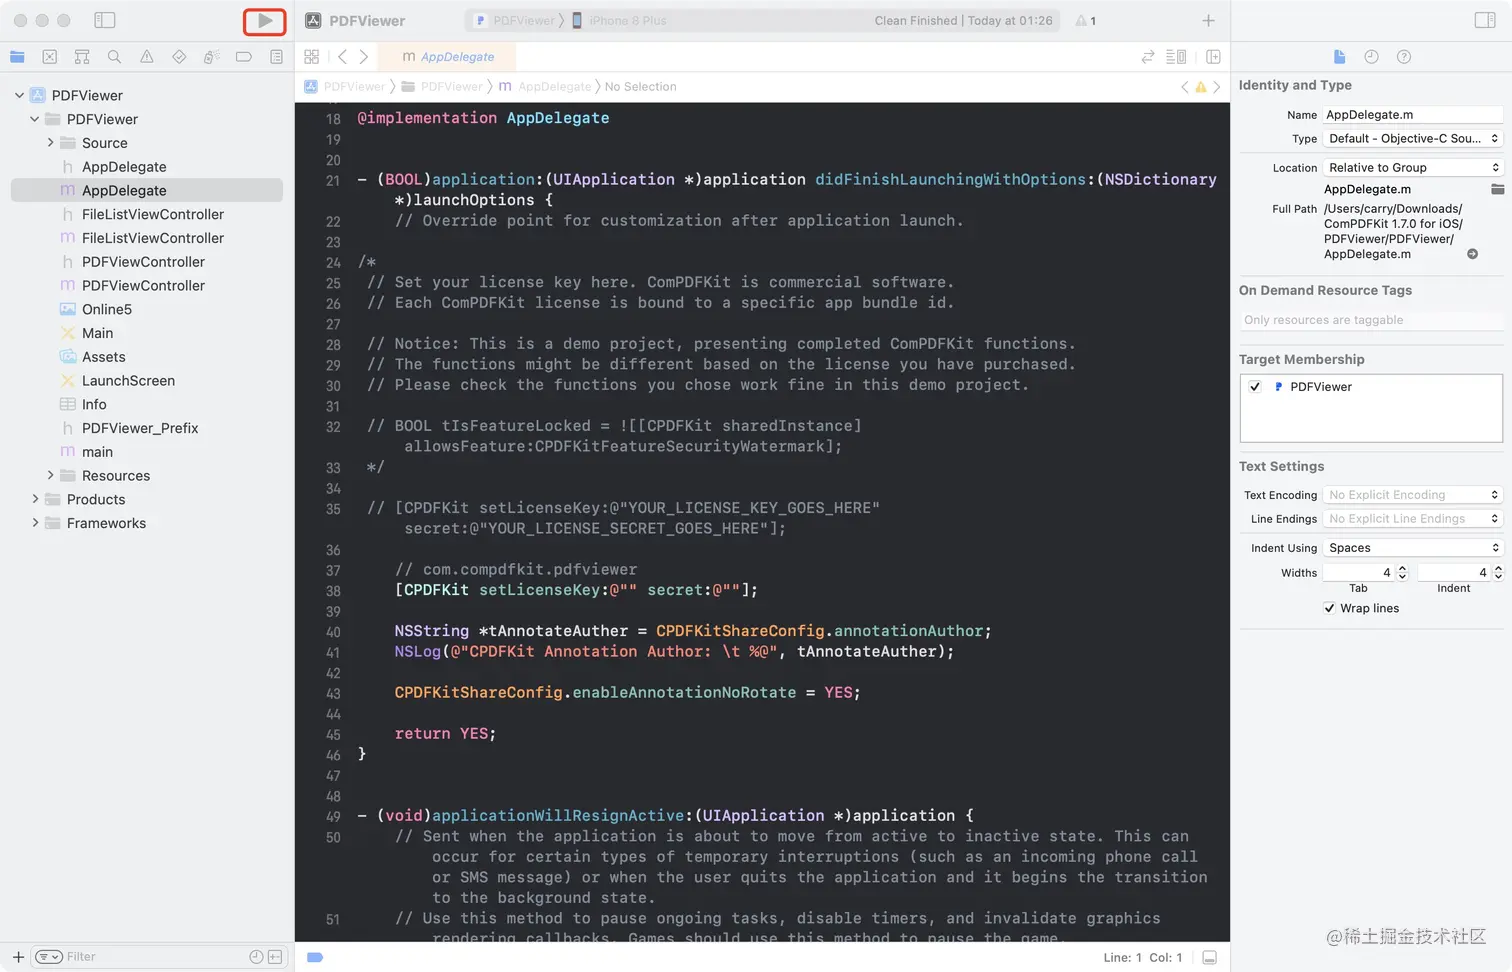
Task: Toggle the inspectors panel on the right
Action: (1485, 20)
